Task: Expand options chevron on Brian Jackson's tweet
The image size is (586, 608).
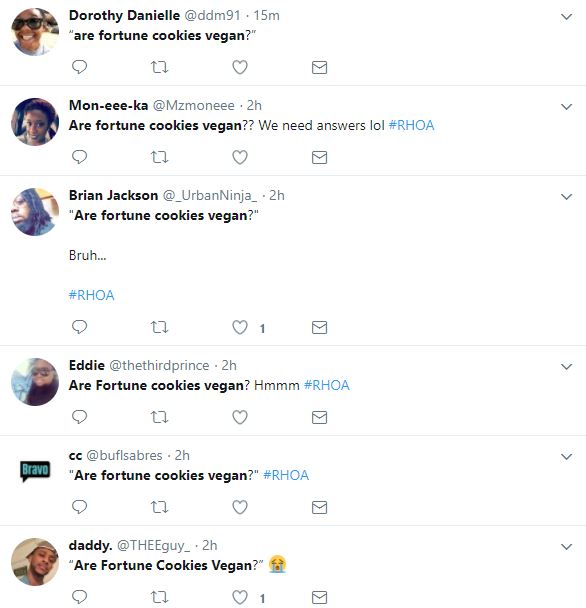Action: tap(567, 197)
